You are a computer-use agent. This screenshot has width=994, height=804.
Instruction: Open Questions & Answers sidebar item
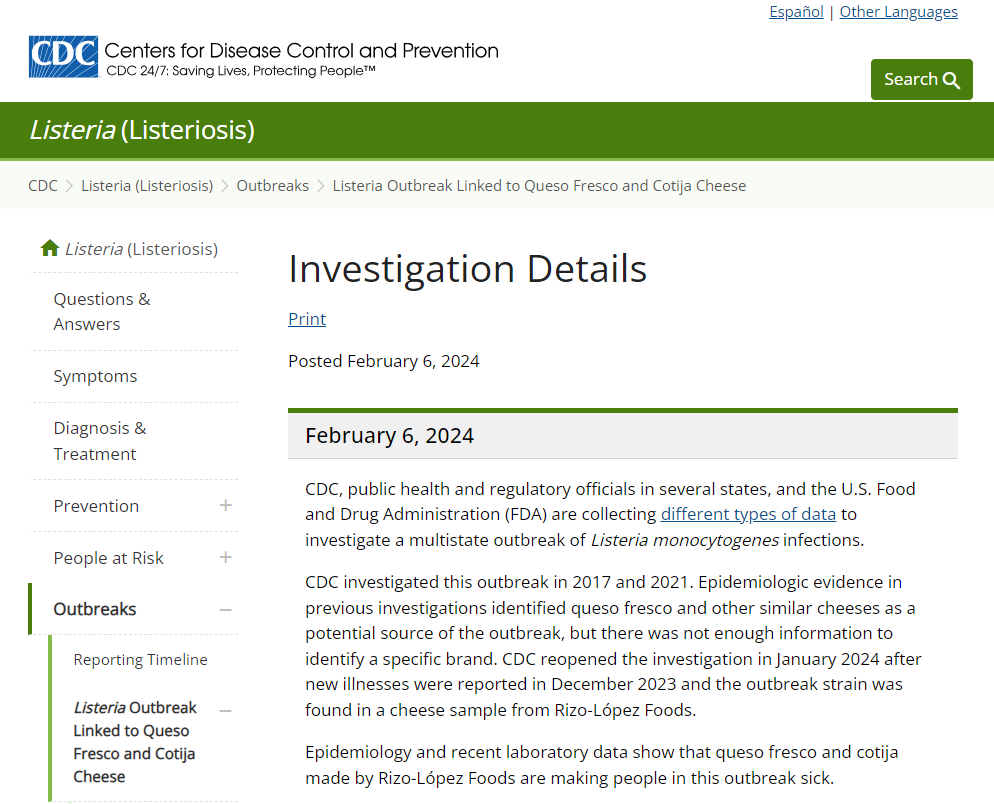point(102,311)
